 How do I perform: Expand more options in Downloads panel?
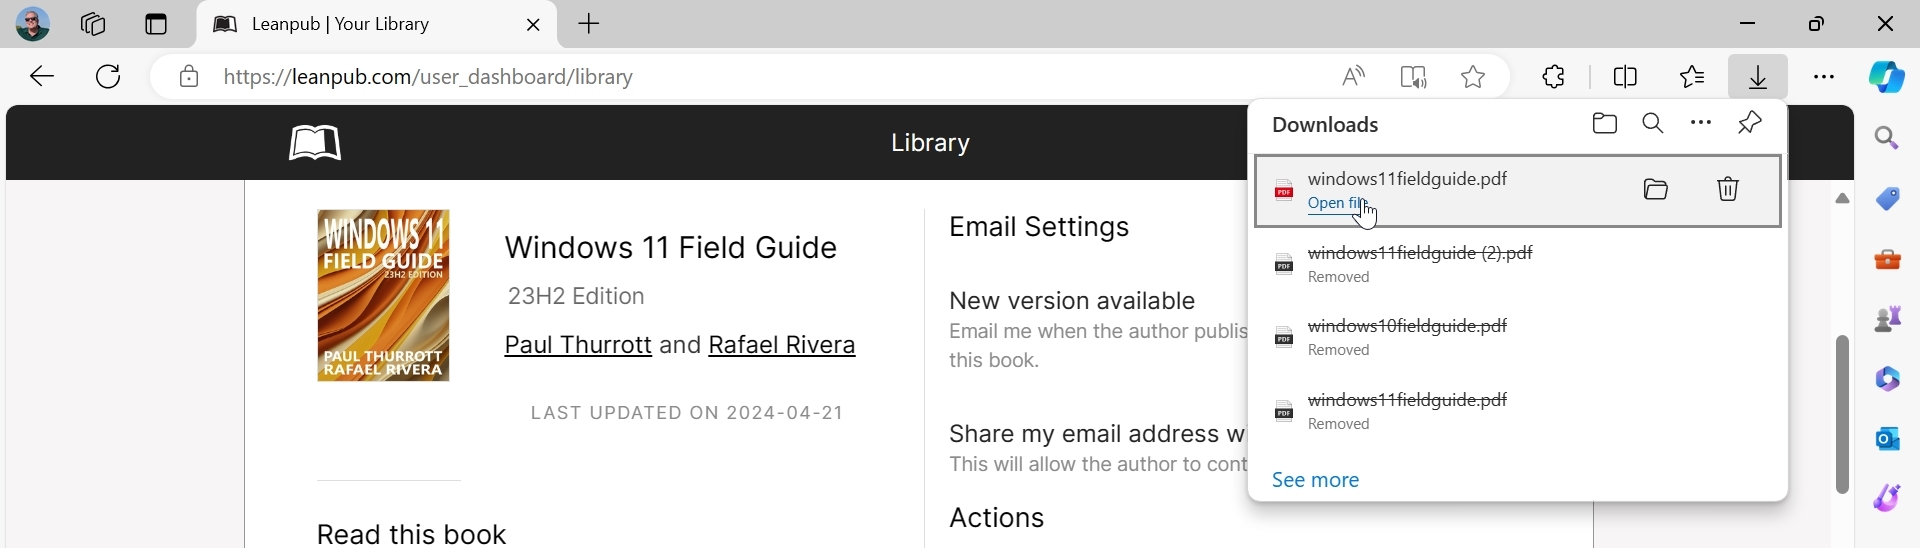point(1701,124)
